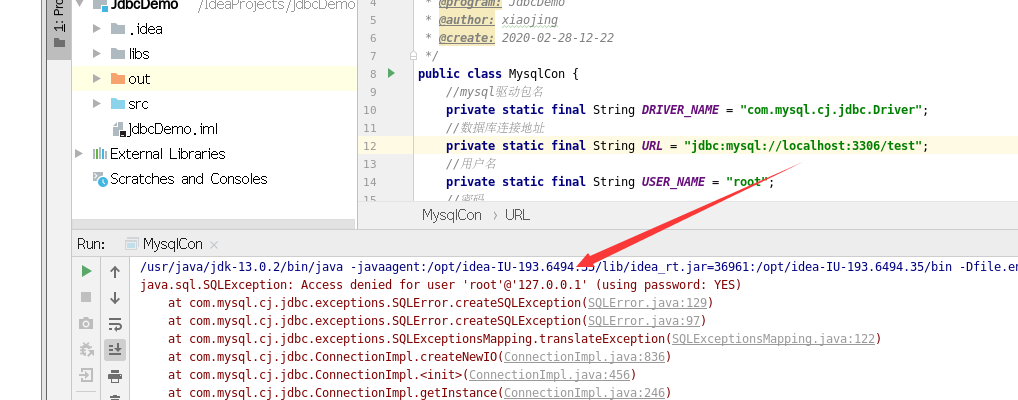Click the gray Stop process square icon
1018x400 pixels.
click(86, 297)
